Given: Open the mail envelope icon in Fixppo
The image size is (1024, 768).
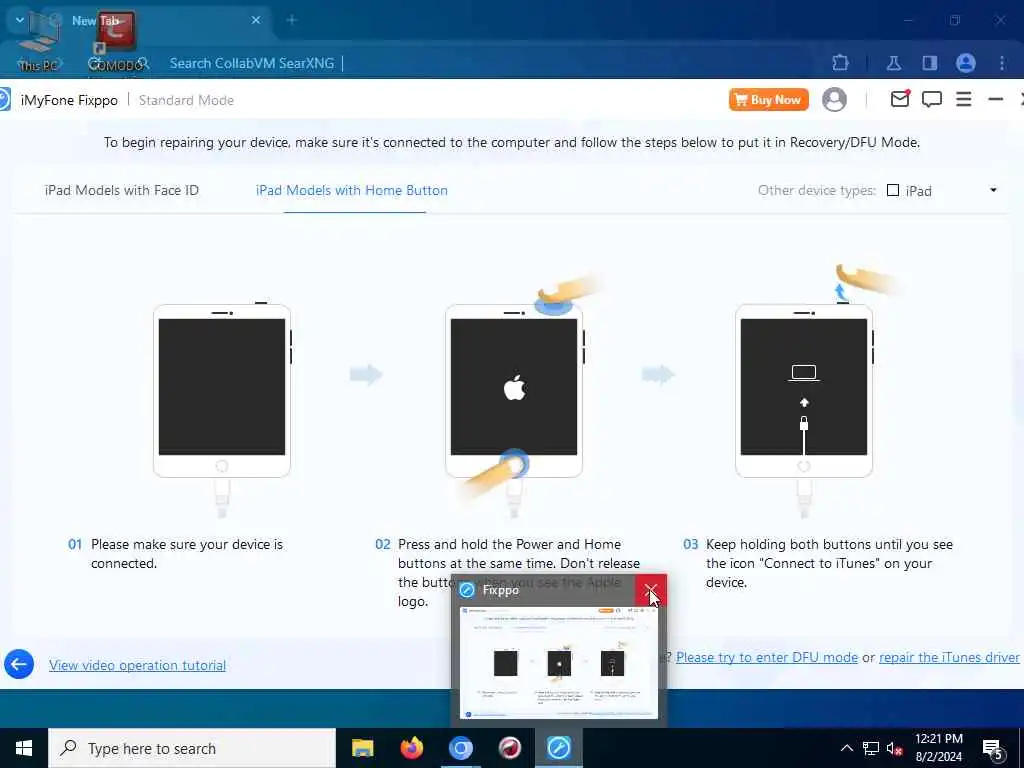Looking at the screenshot, I should tap(900, 99).
